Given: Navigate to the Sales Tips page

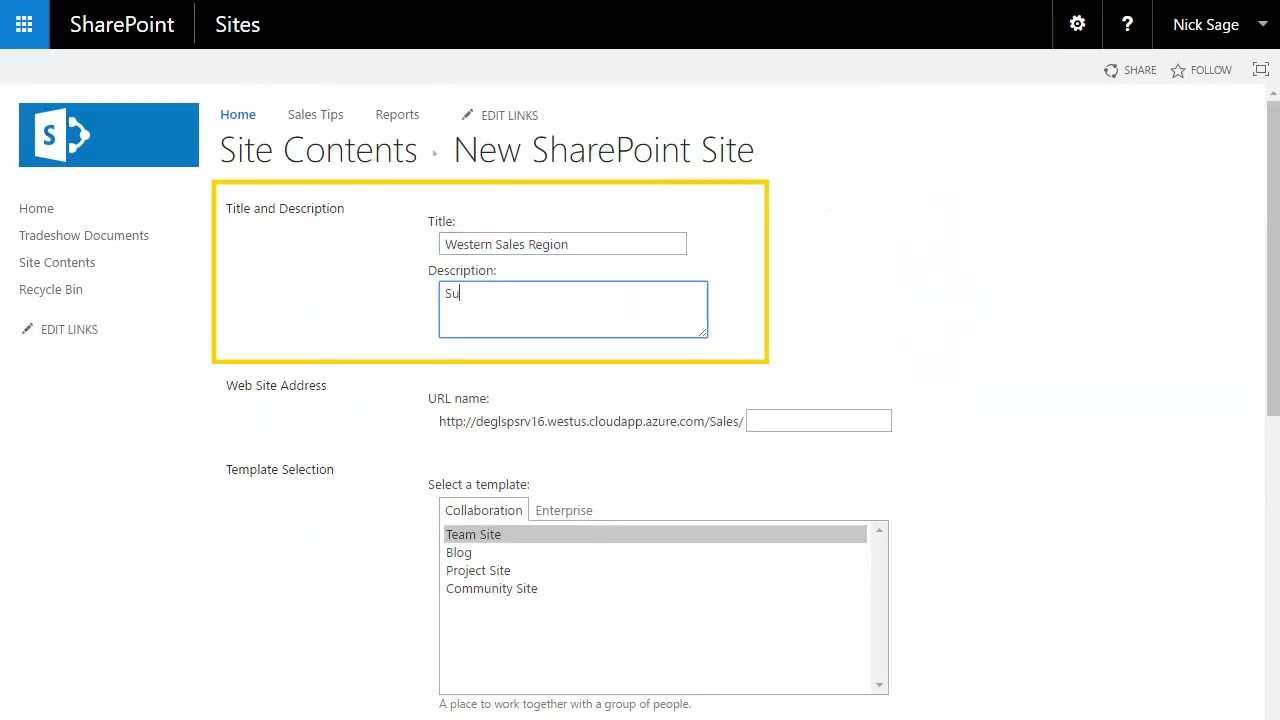Looking at the screenshot, I should tap(315, 114).
